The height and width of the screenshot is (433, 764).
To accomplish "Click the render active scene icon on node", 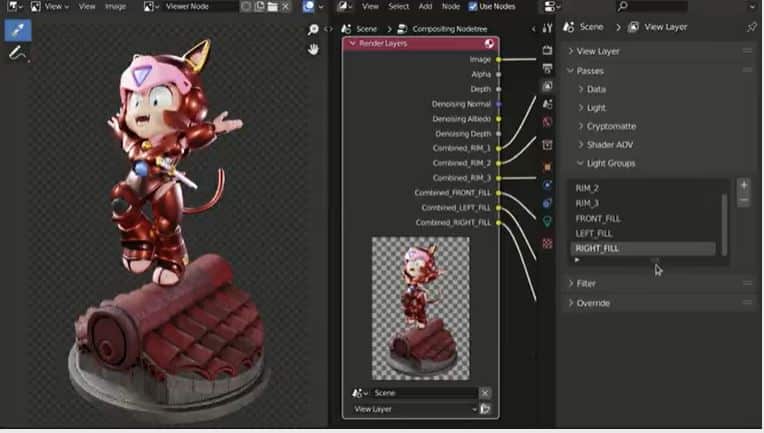I will click(x=485, y=409).
